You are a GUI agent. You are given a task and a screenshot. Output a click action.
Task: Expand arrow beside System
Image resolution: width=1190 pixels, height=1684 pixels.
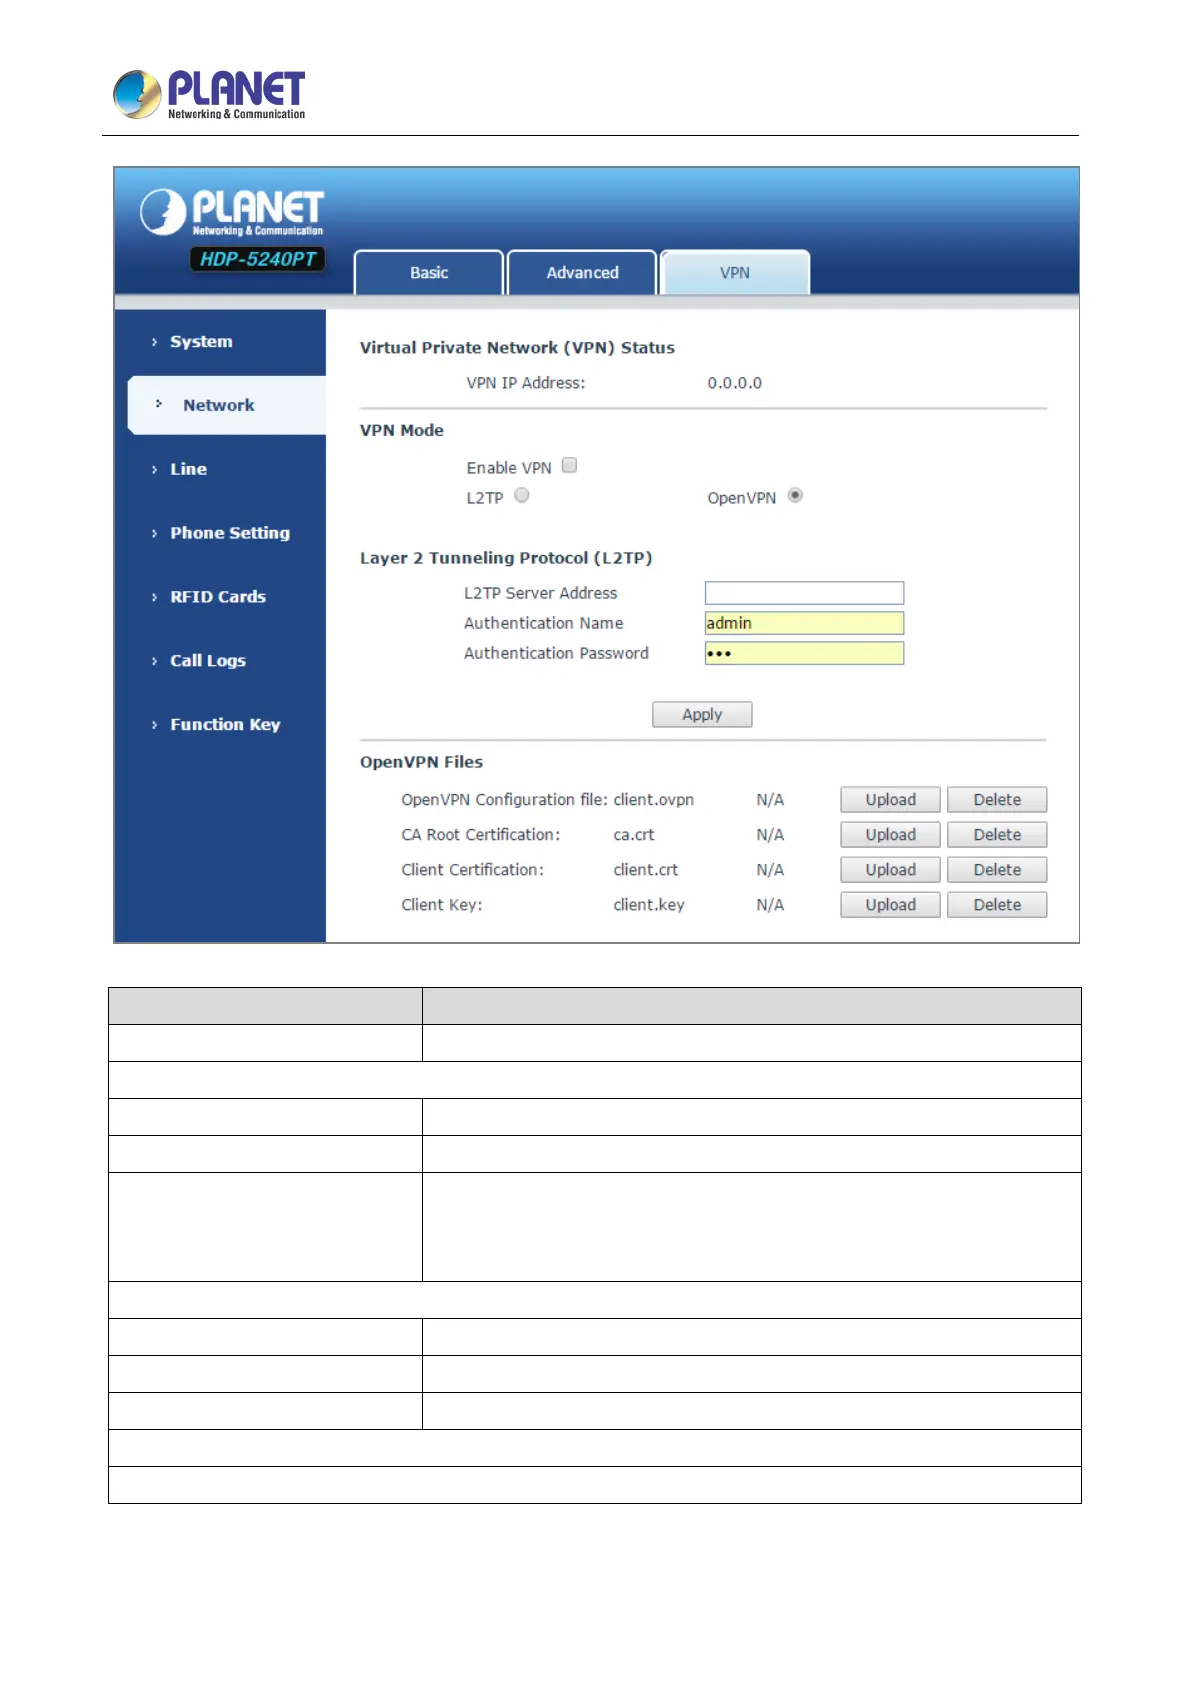[154, 342]
